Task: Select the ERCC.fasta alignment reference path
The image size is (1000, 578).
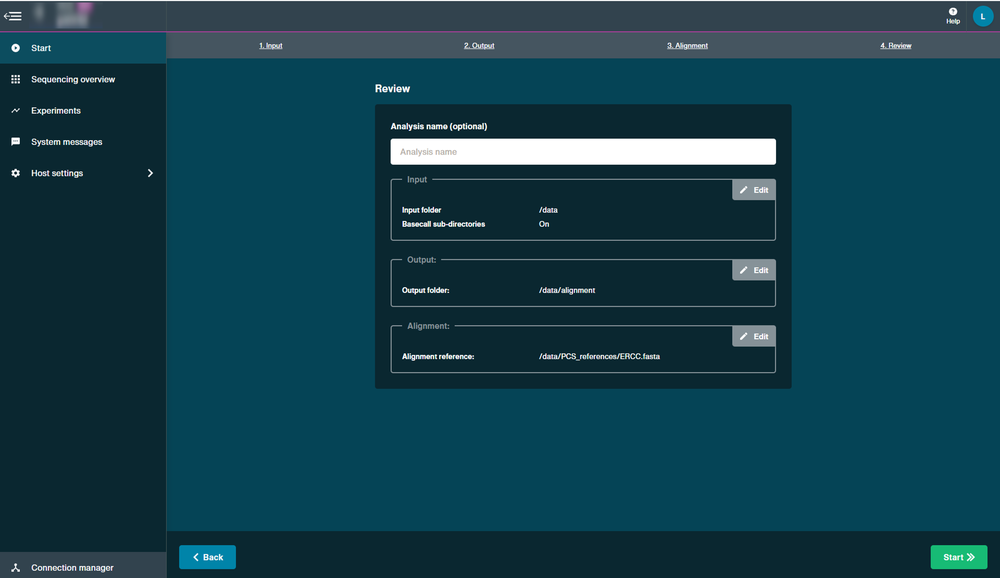Action: pyautogui.click(x=599, y=357)
